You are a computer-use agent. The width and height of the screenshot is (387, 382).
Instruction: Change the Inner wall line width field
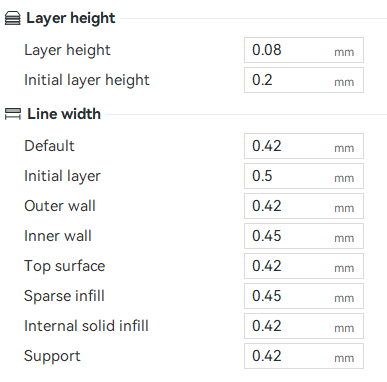pyautogui.click(x=304, y=236)
